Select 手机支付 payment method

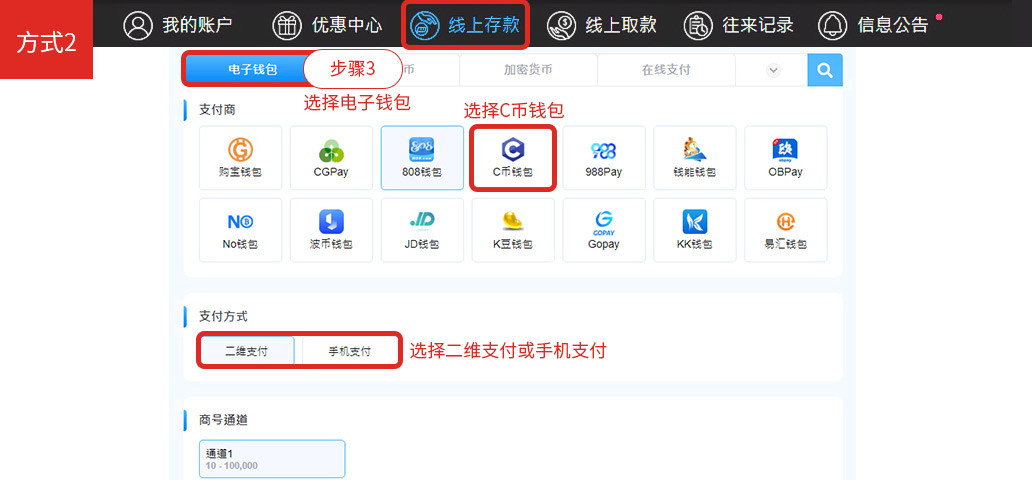pyautogui.click(x=350, y=352)
